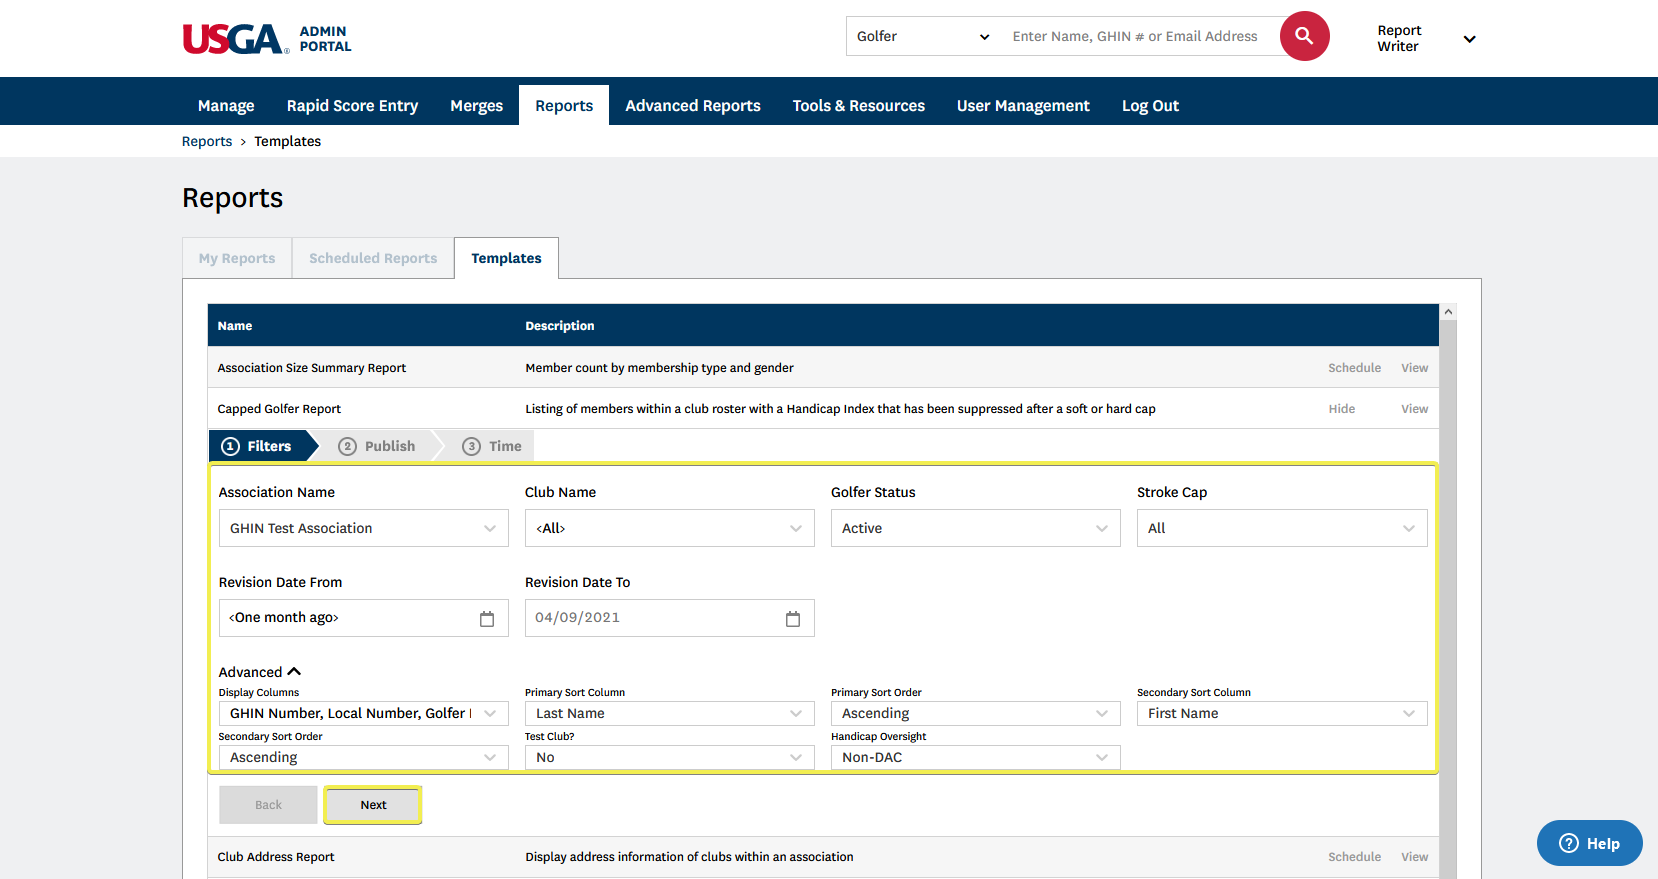Click the USGA Admin Portal logo
Screen dimensions: 1658x879
tap(267, 39)
